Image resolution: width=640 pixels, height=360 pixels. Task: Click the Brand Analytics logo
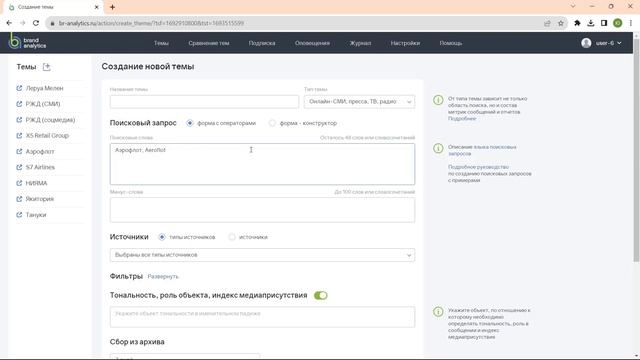27,42
